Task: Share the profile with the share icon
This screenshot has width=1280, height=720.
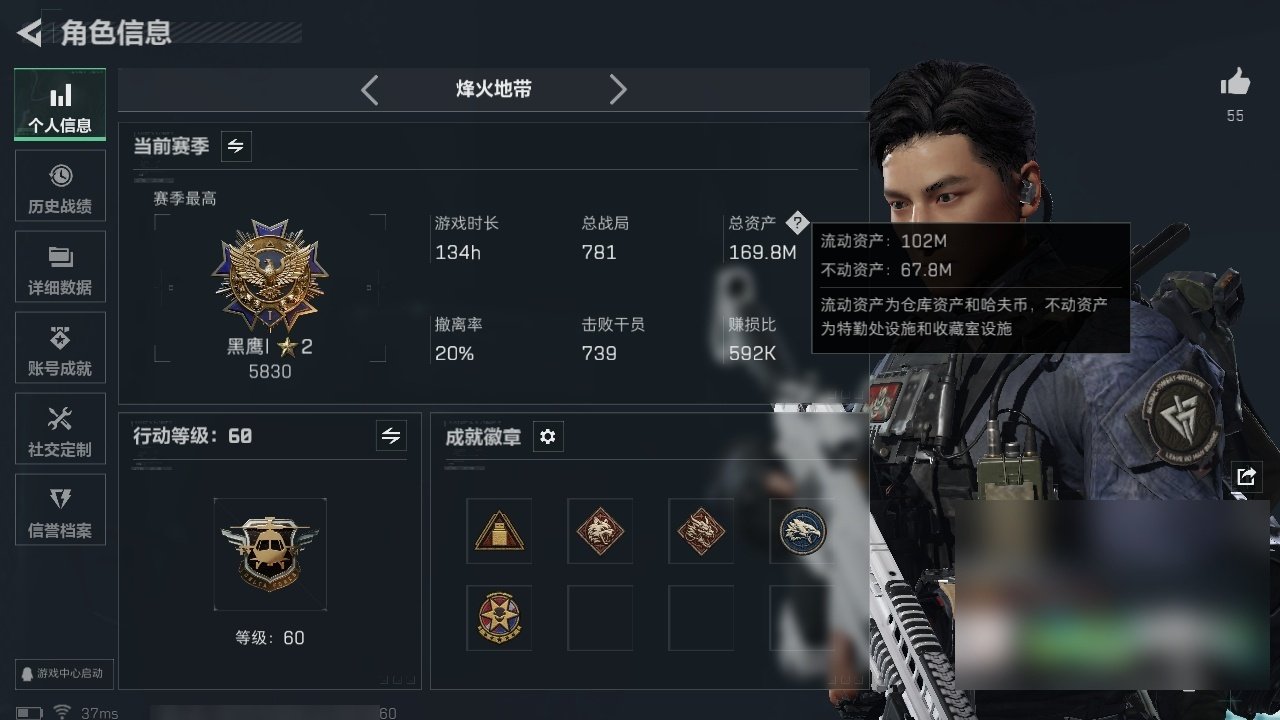Action: click(x=1246, y=476)
